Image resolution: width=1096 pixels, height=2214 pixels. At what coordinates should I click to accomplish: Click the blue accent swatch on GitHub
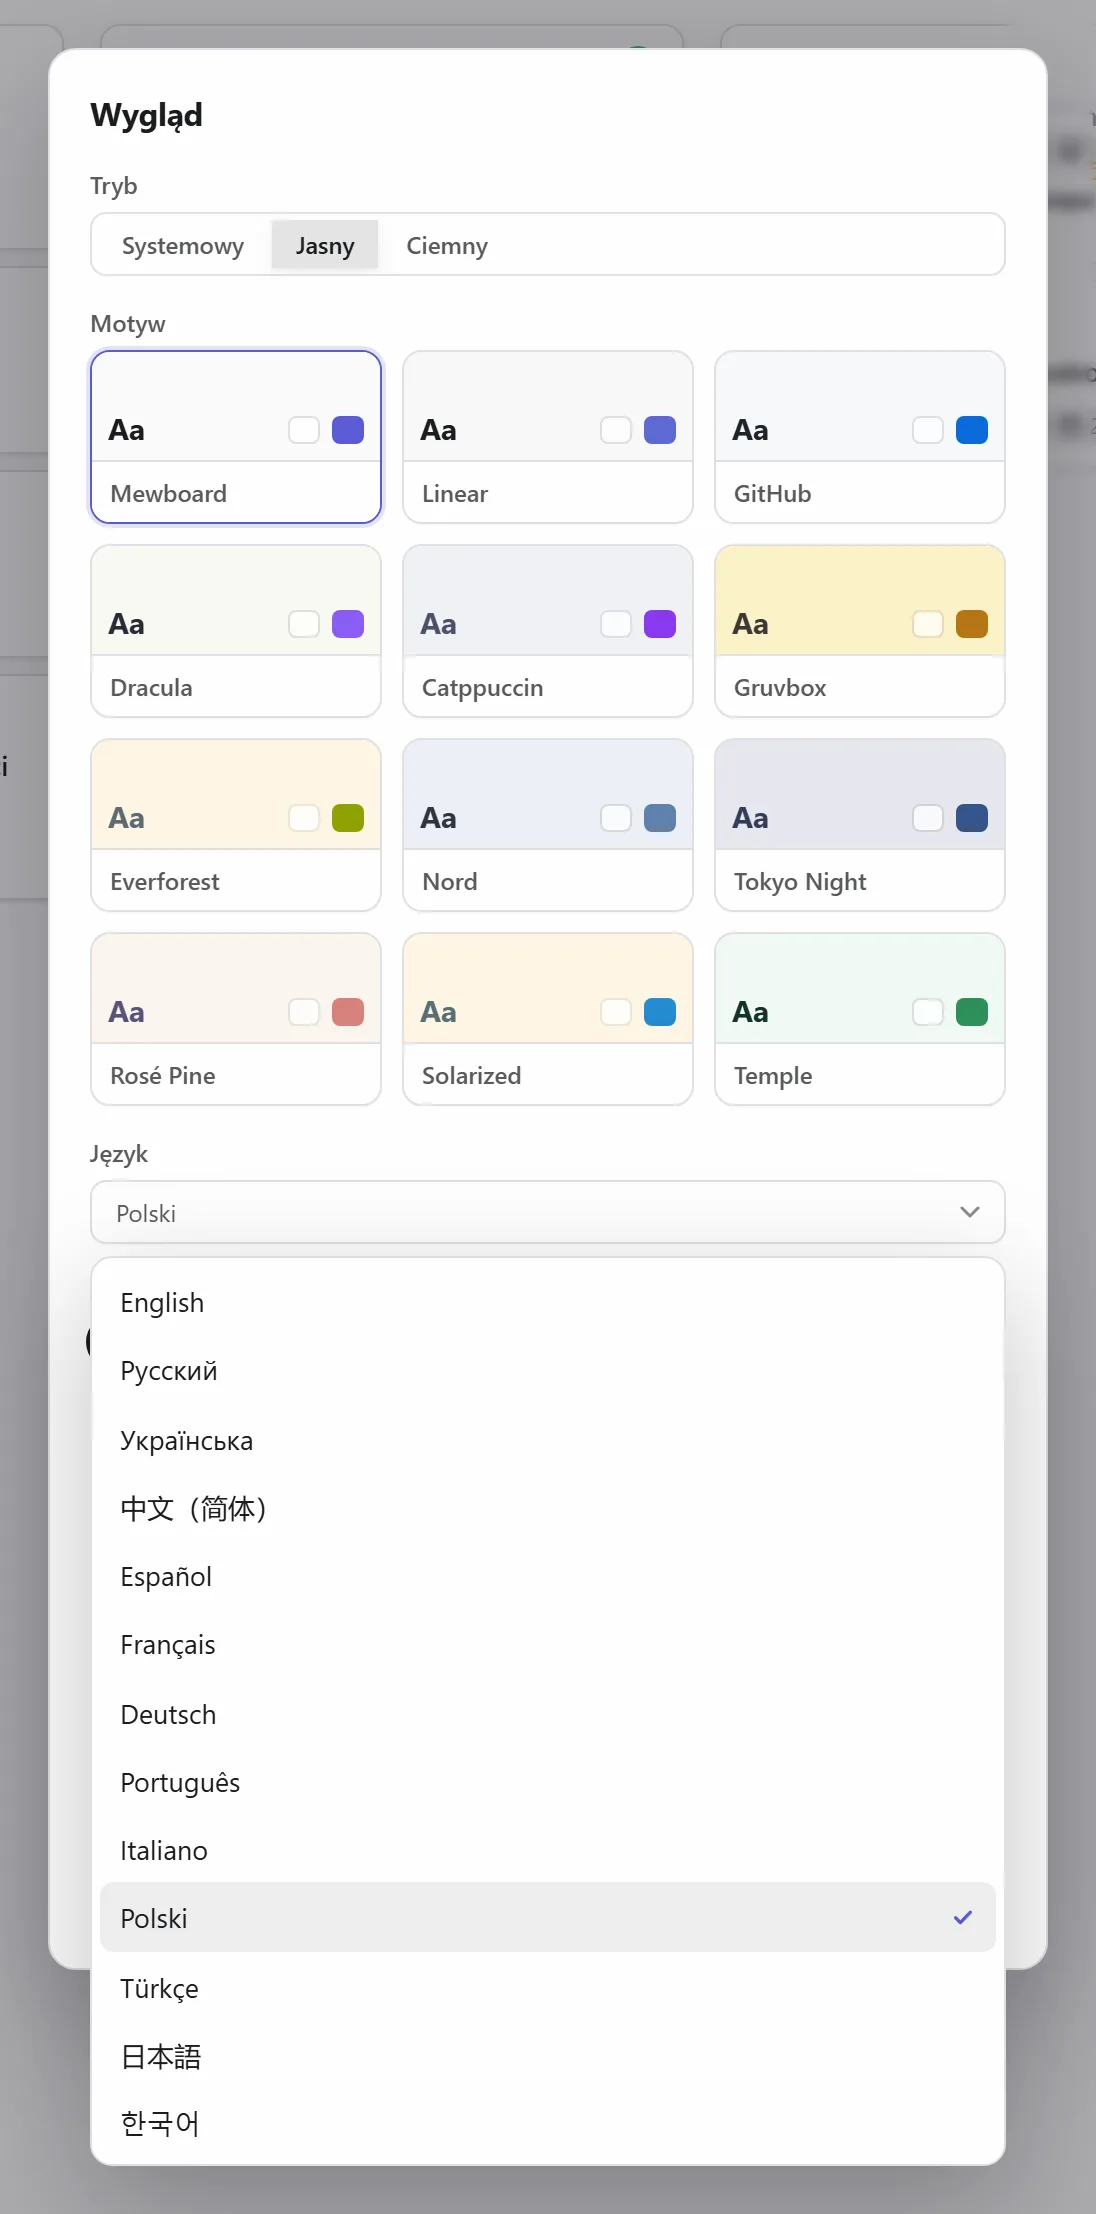[x=972, y=430]
